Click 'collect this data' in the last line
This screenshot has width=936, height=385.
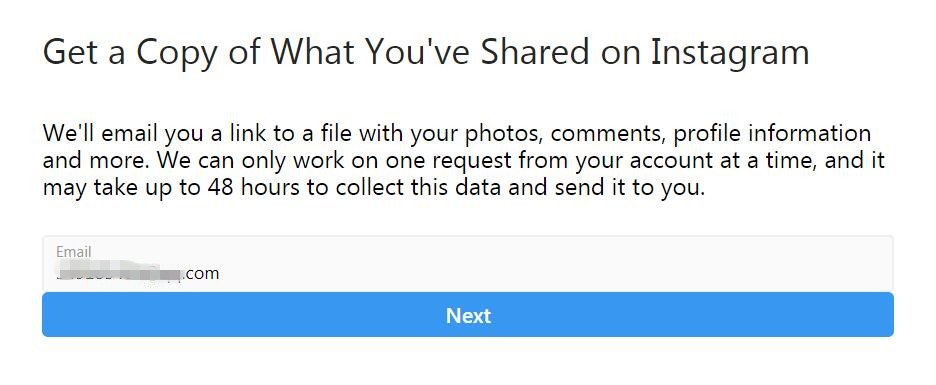click(x=420, y=188)
